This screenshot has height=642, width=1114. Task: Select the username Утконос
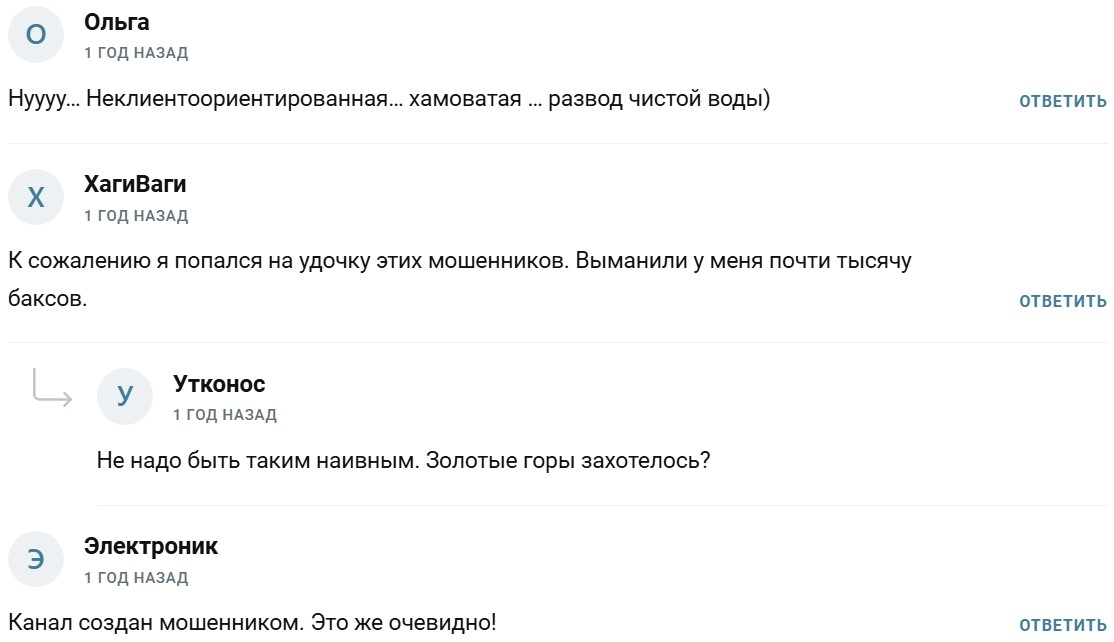click(x=219, y=384)
